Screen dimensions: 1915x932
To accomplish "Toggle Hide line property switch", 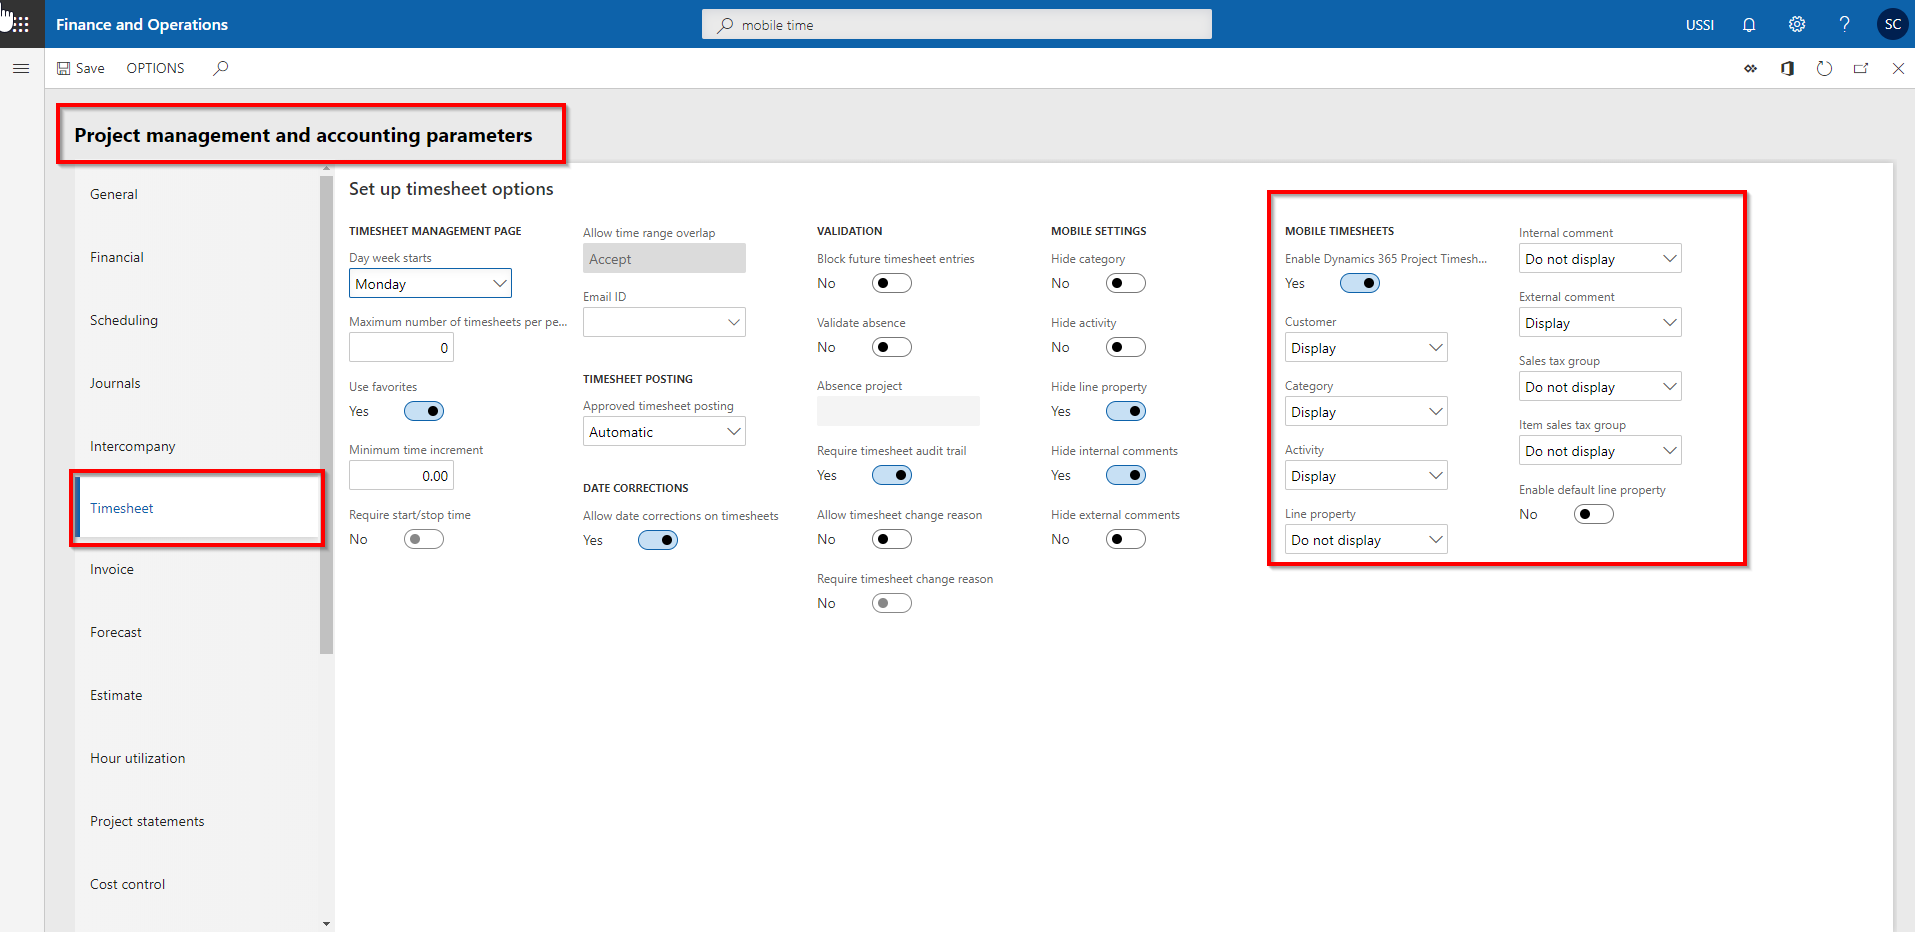I will [1125, 411].
